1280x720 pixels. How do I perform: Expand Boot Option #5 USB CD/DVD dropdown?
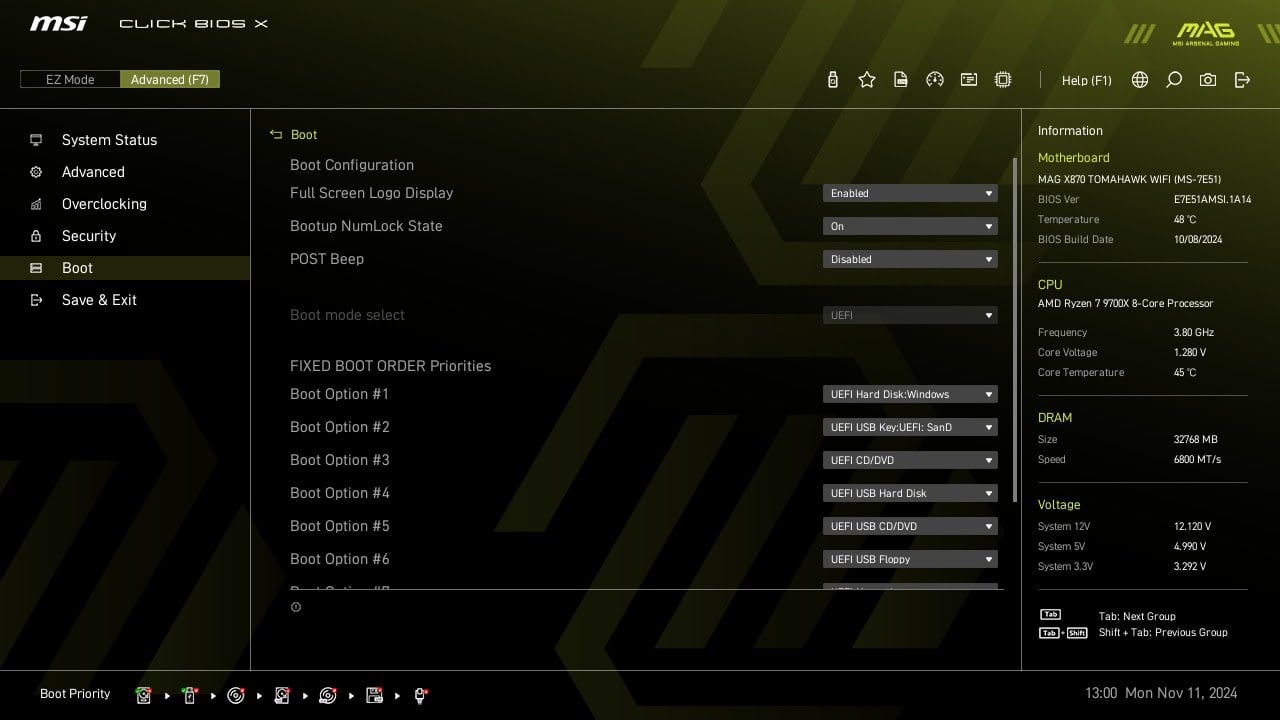[x=910, y=526]
